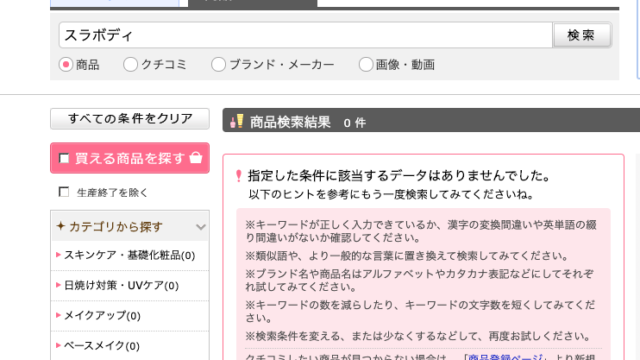The height and width of the screenshot is (360, 640).
Task: Open メイクアップ(0) category
Action: (x=102, y=316)
